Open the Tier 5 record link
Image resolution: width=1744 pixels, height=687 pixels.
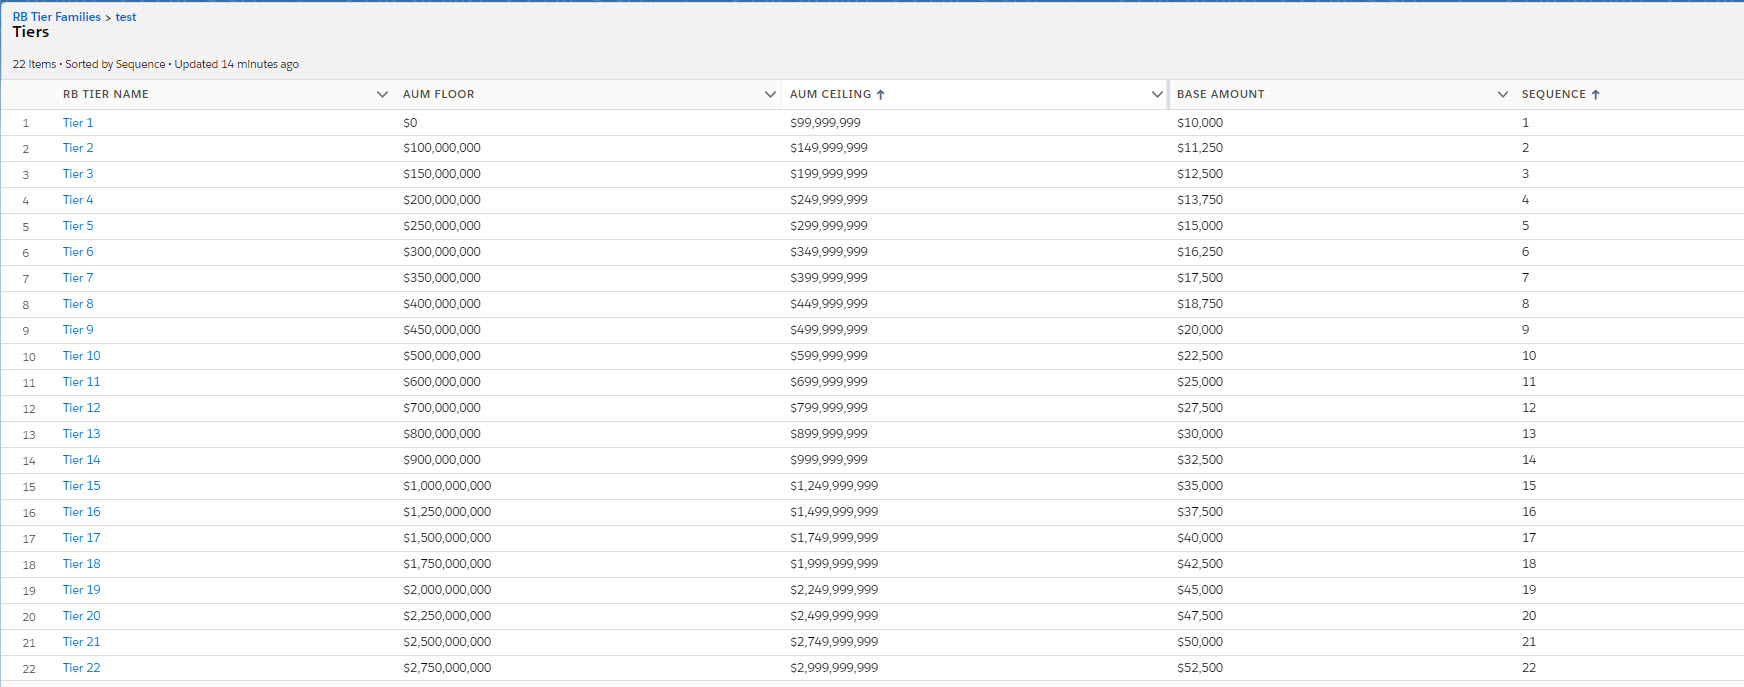78,226
